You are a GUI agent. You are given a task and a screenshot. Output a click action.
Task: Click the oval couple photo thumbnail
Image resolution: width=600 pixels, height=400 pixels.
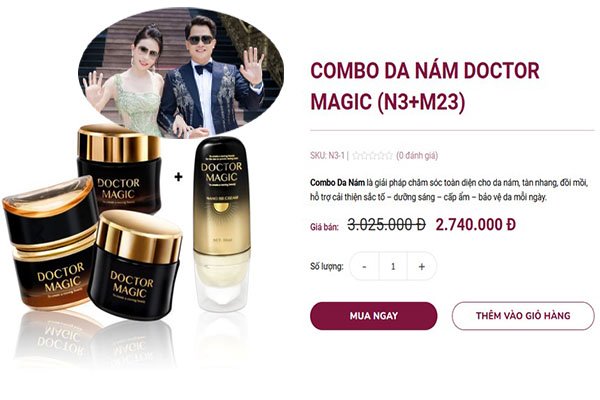pos(181,73)
